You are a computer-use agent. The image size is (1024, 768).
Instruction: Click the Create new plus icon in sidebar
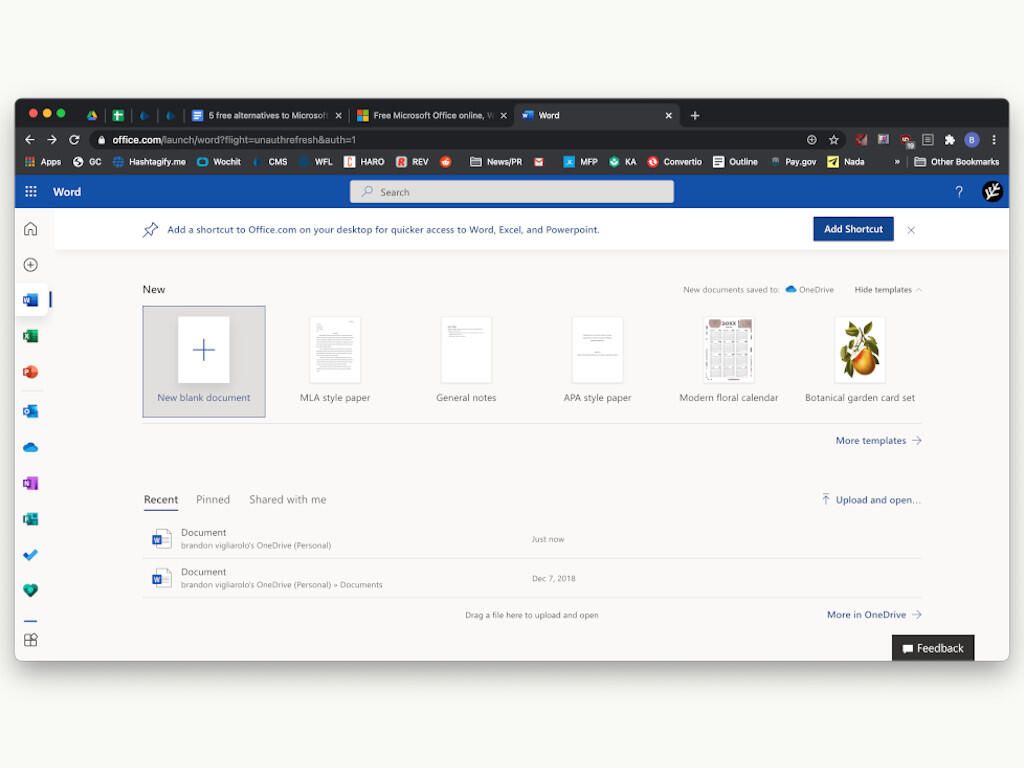(x=31, y=265)
